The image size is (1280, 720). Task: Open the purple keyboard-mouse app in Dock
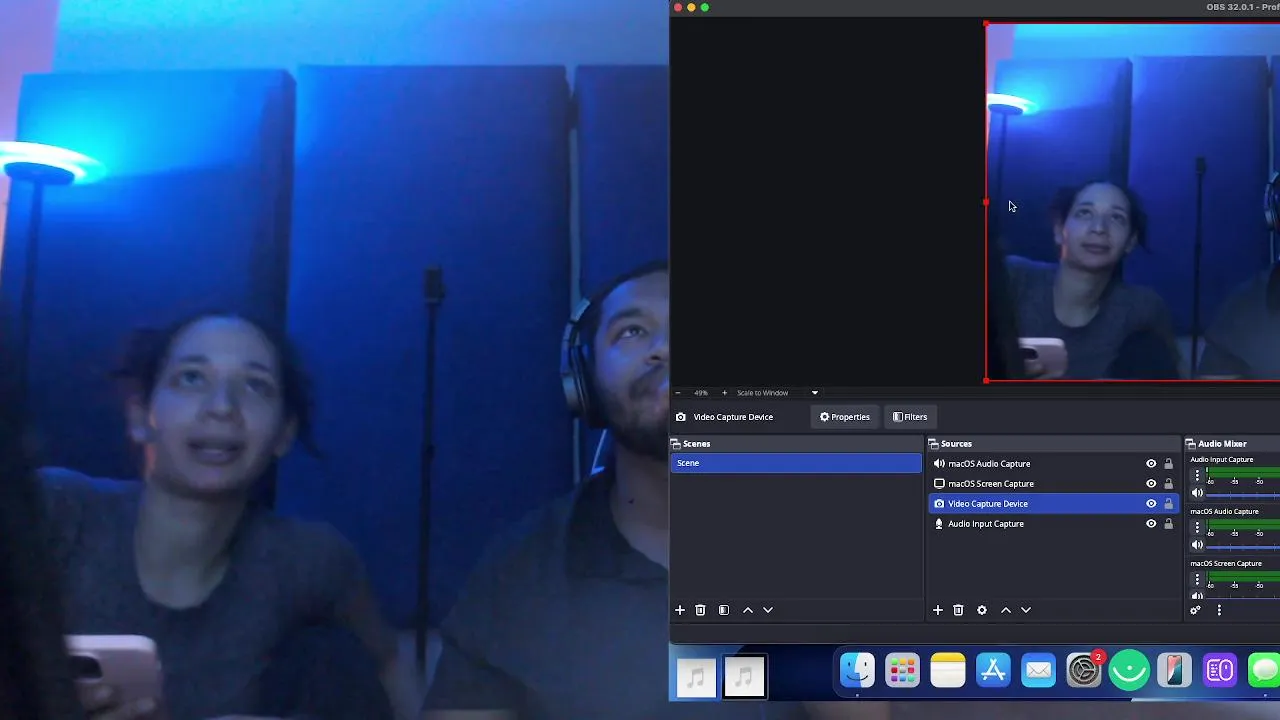(1220, 670)
